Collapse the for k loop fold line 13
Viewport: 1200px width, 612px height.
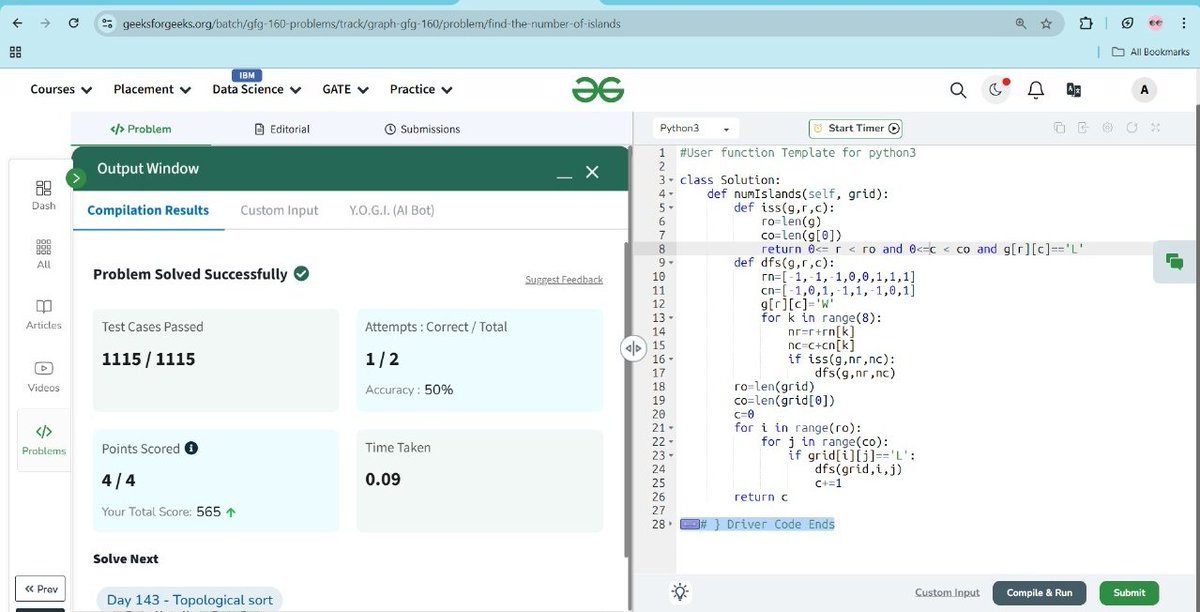(671, 318)
